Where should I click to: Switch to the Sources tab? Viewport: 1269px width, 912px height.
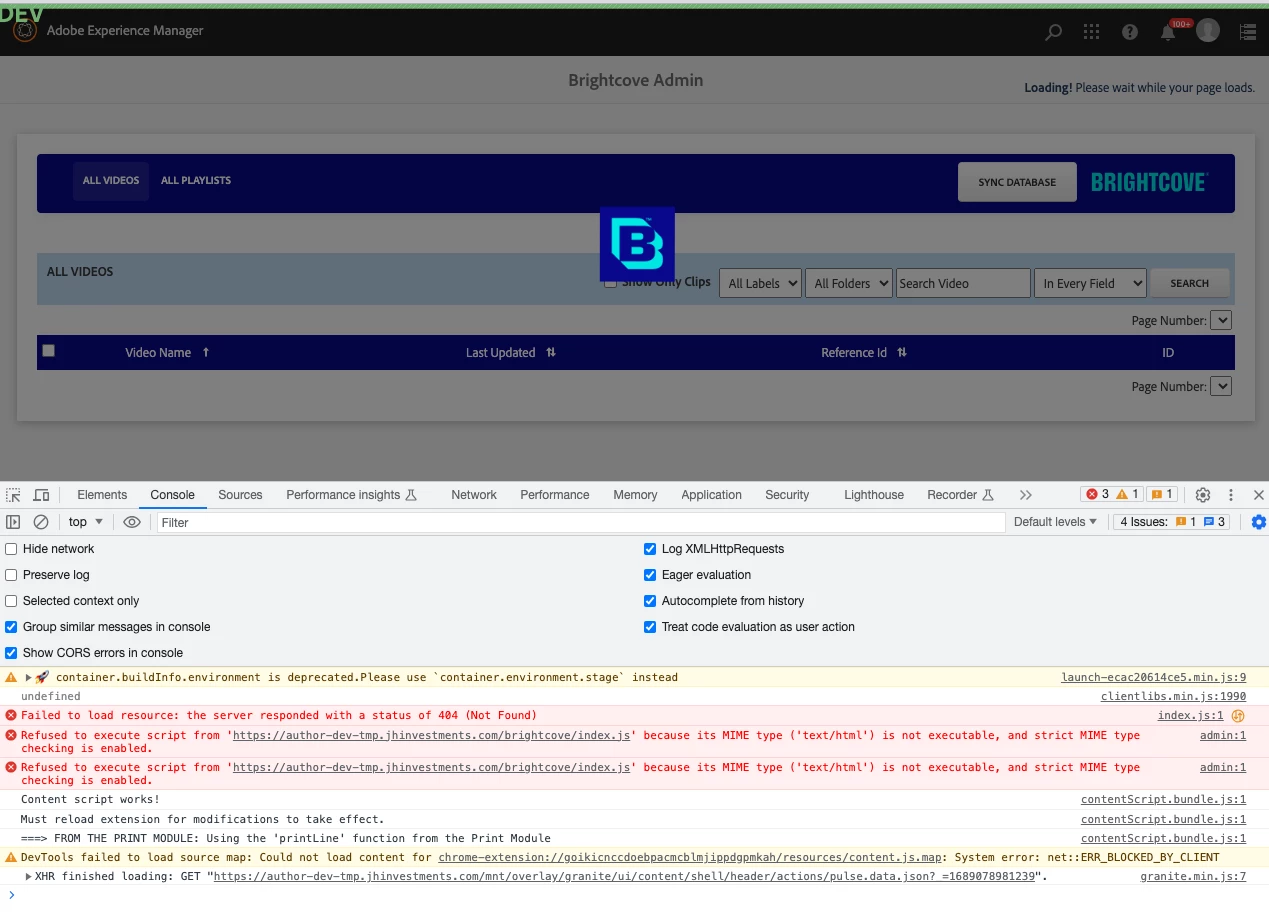[240, 495]
